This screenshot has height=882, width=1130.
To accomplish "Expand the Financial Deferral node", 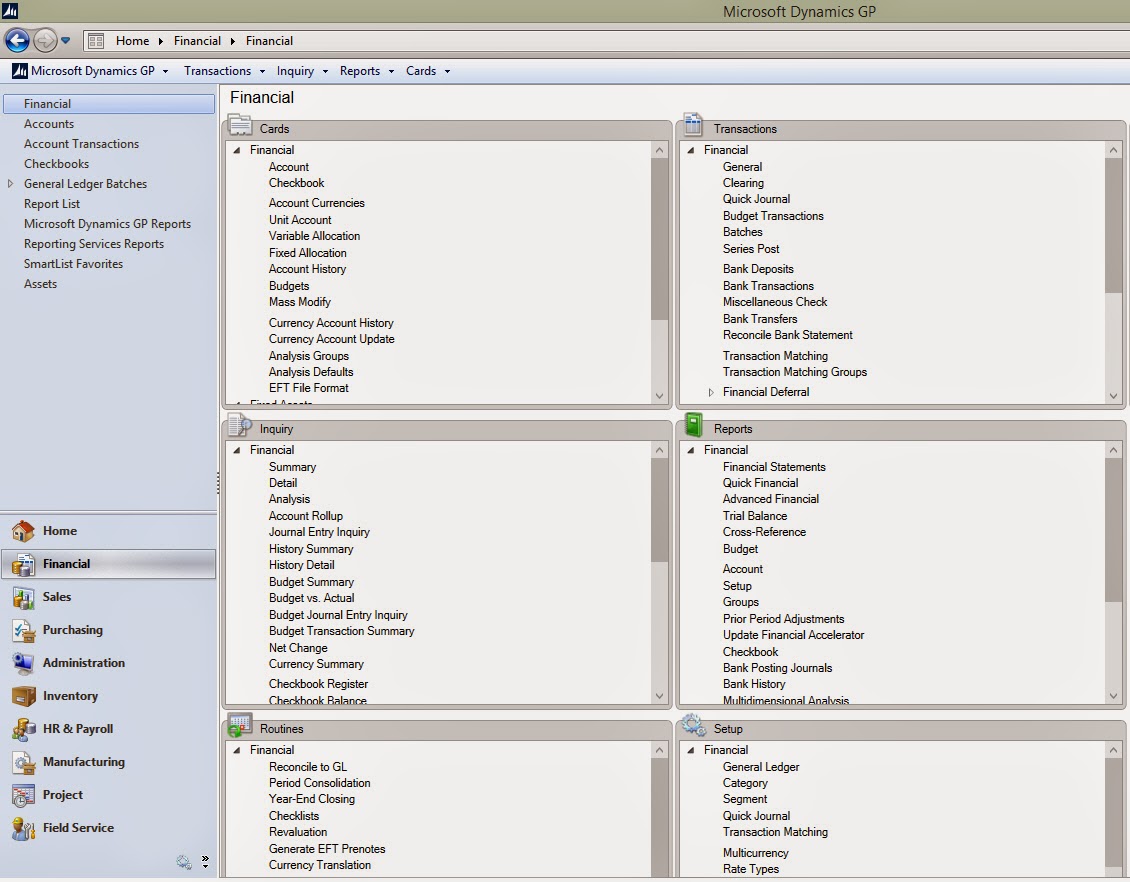I will point(711,392).
